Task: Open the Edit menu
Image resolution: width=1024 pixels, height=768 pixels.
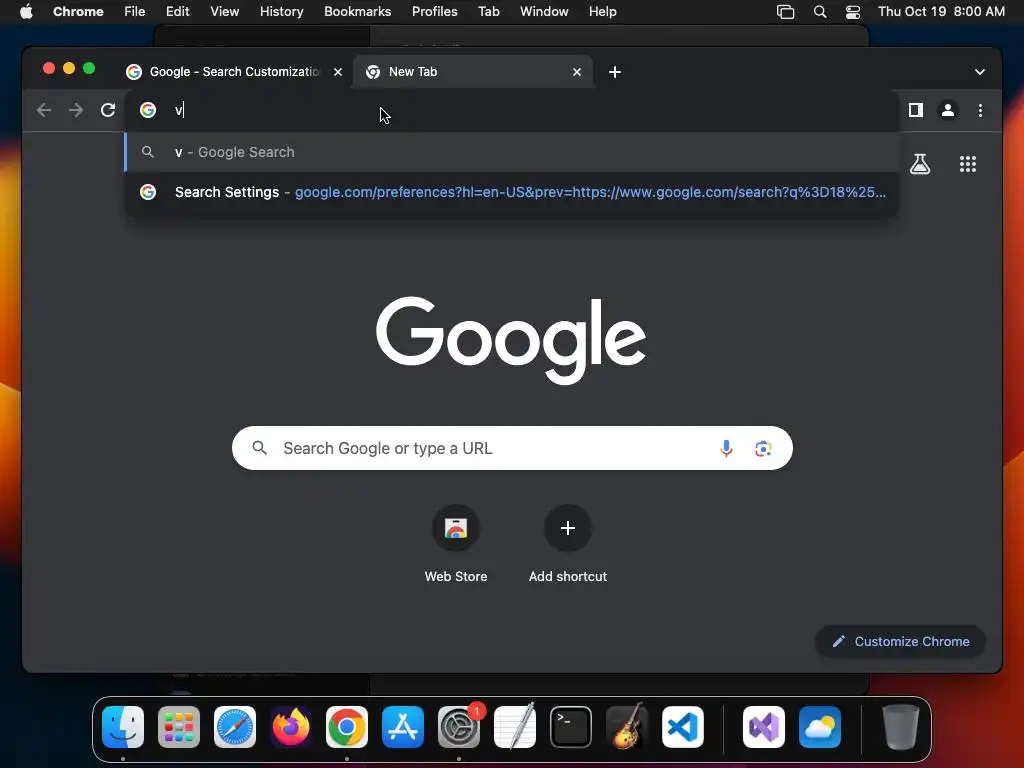Action: 177,11
